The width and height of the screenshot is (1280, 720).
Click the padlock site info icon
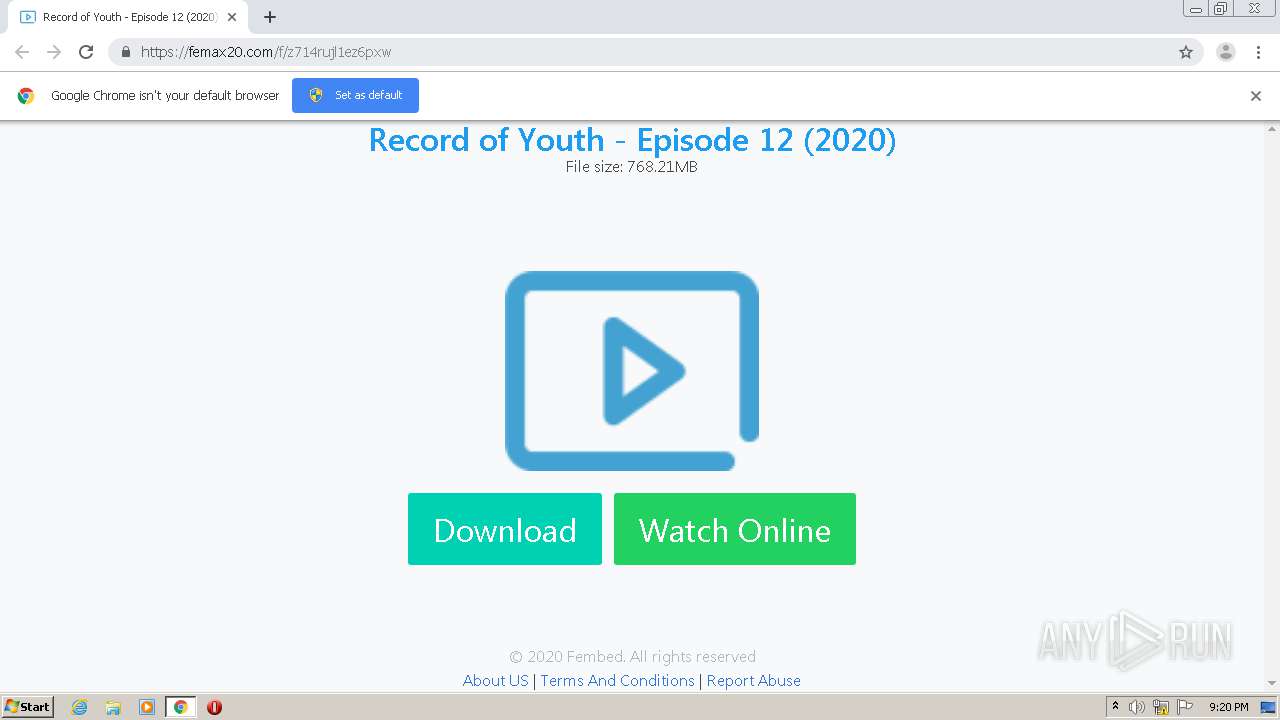pos(126,52)
